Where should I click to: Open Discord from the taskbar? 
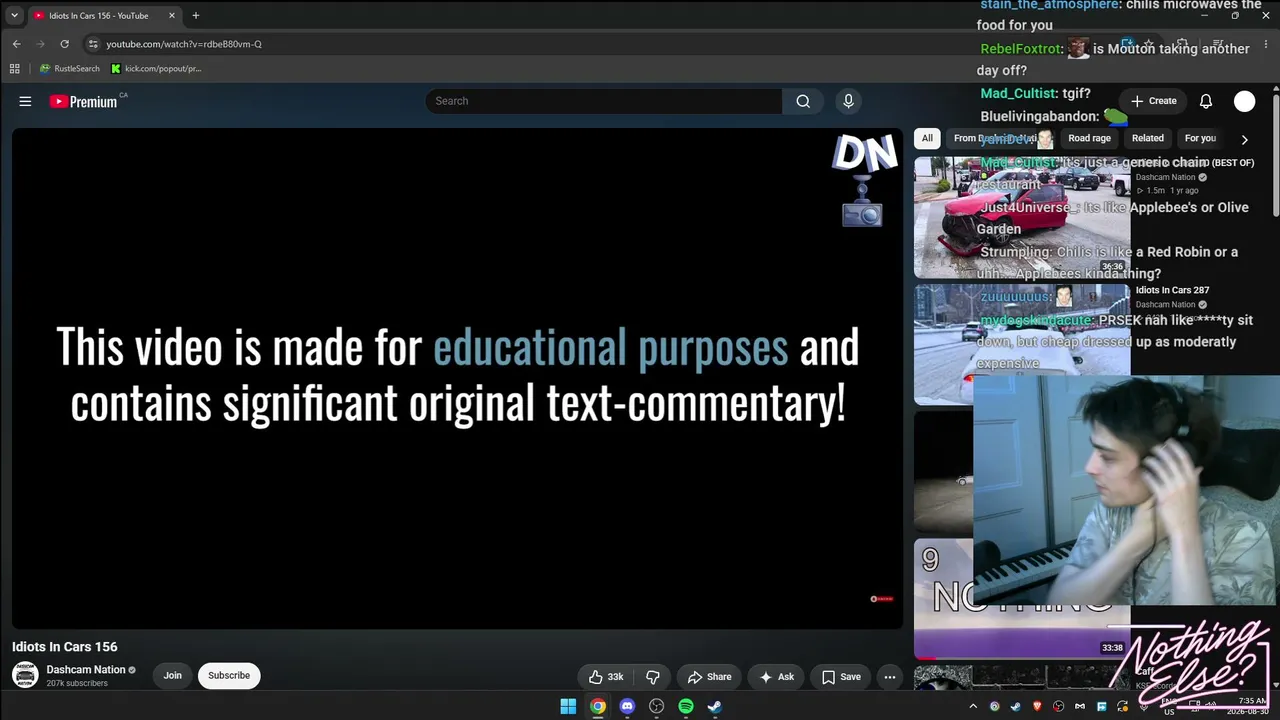click(627, 706)
